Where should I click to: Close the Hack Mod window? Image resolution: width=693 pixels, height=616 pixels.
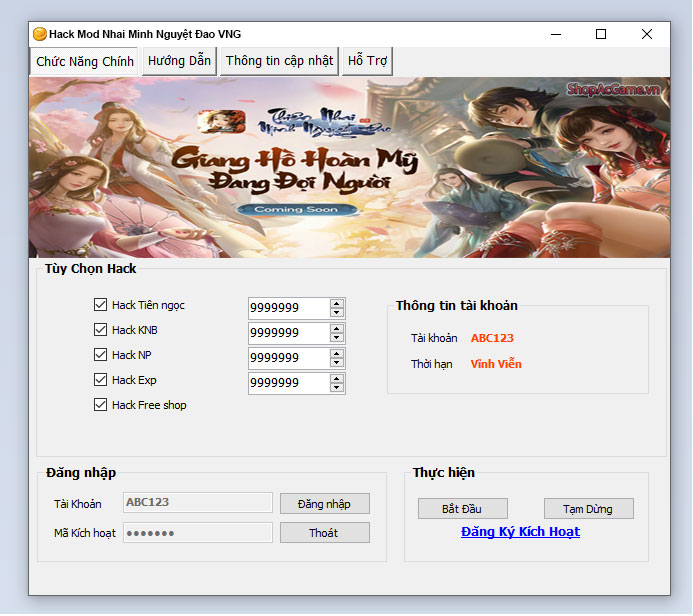647,34
